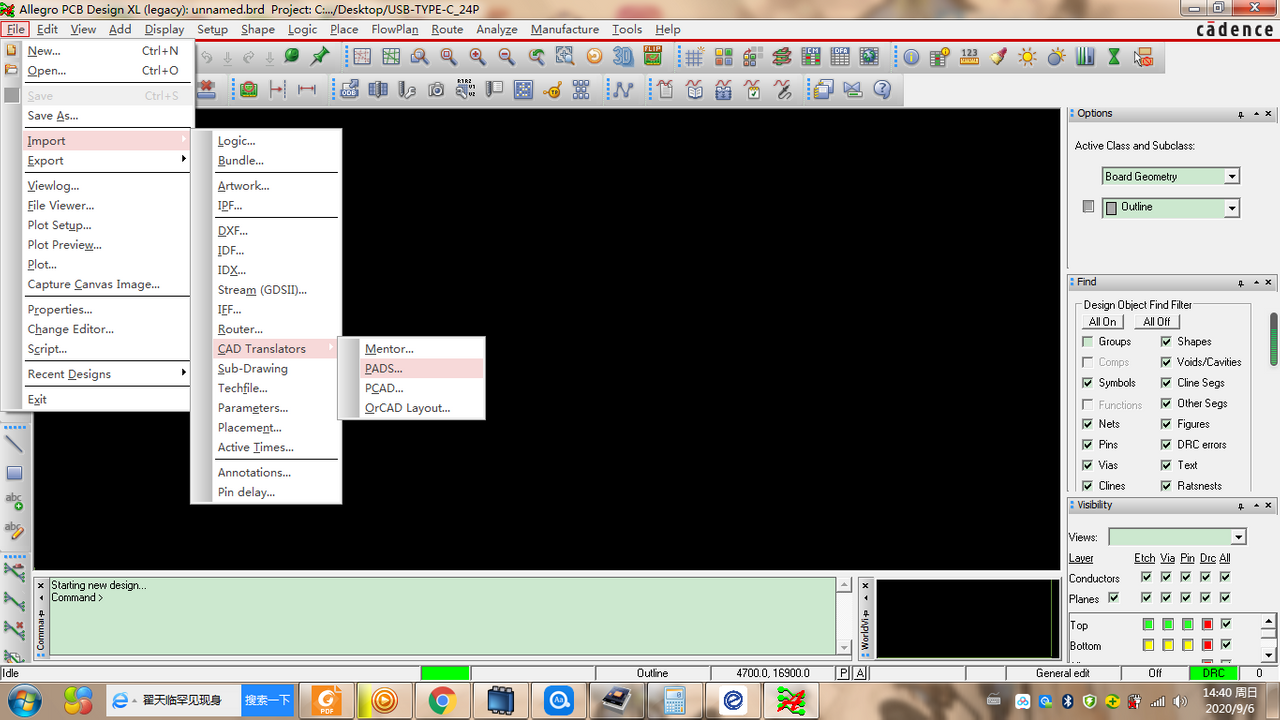1280x720 pixels.
Task: Click the green pushpin toolbar icon
Action: point(320,57)
